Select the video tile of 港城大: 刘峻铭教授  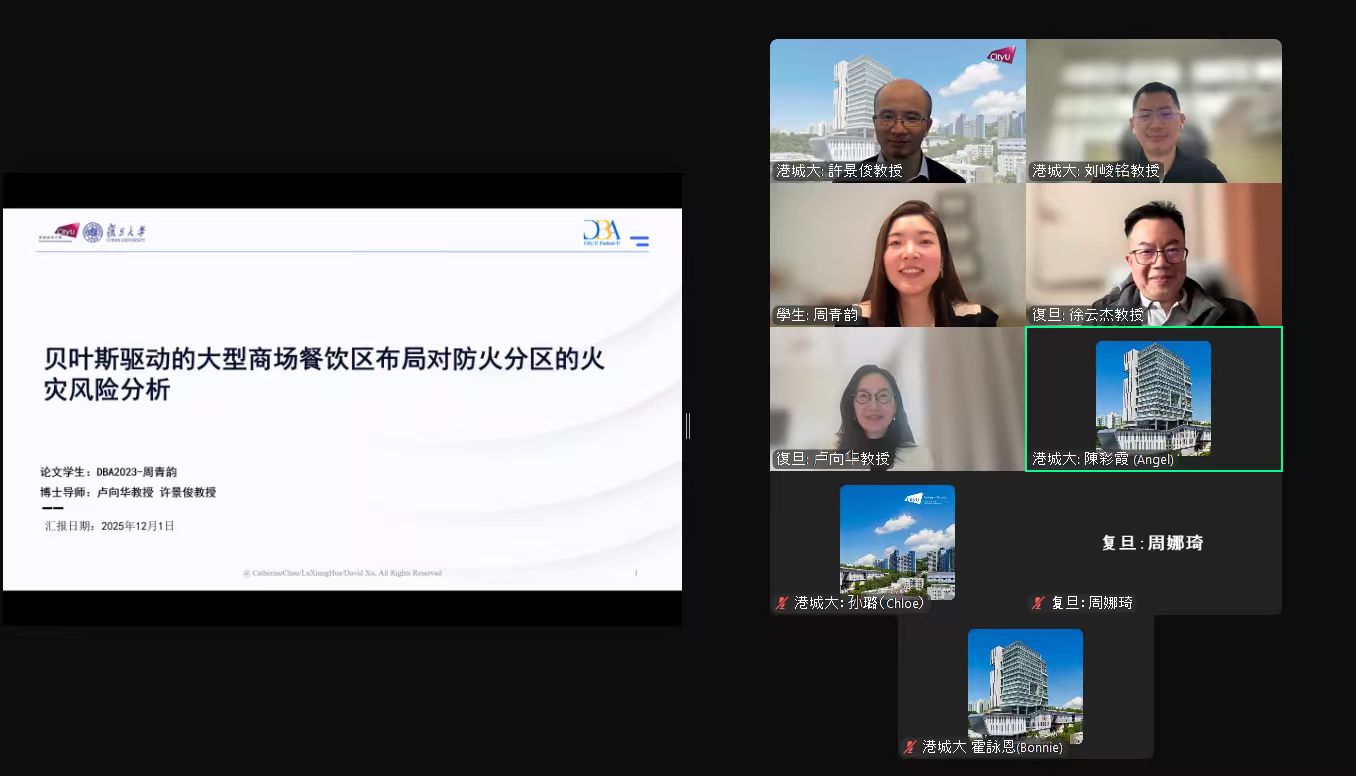coord(1153,110)
